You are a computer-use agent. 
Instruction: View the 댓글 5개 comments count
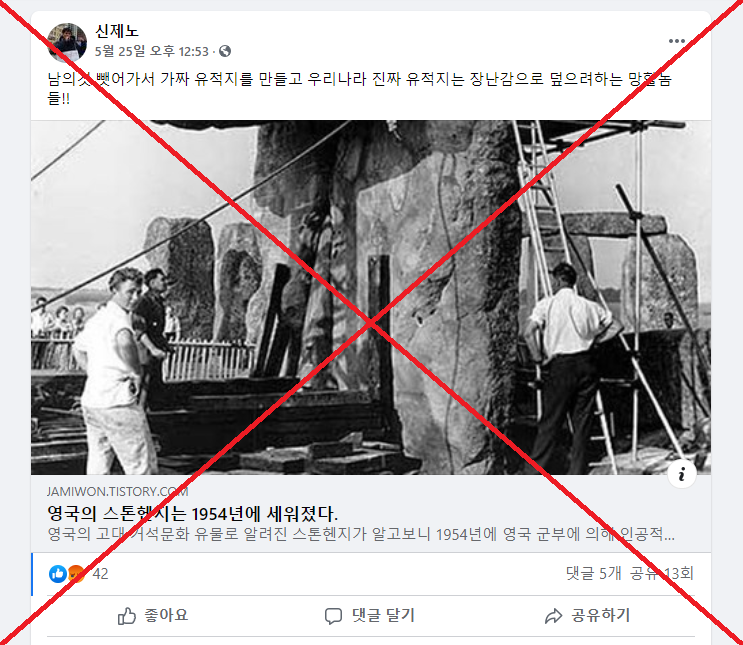click(594, 573)
